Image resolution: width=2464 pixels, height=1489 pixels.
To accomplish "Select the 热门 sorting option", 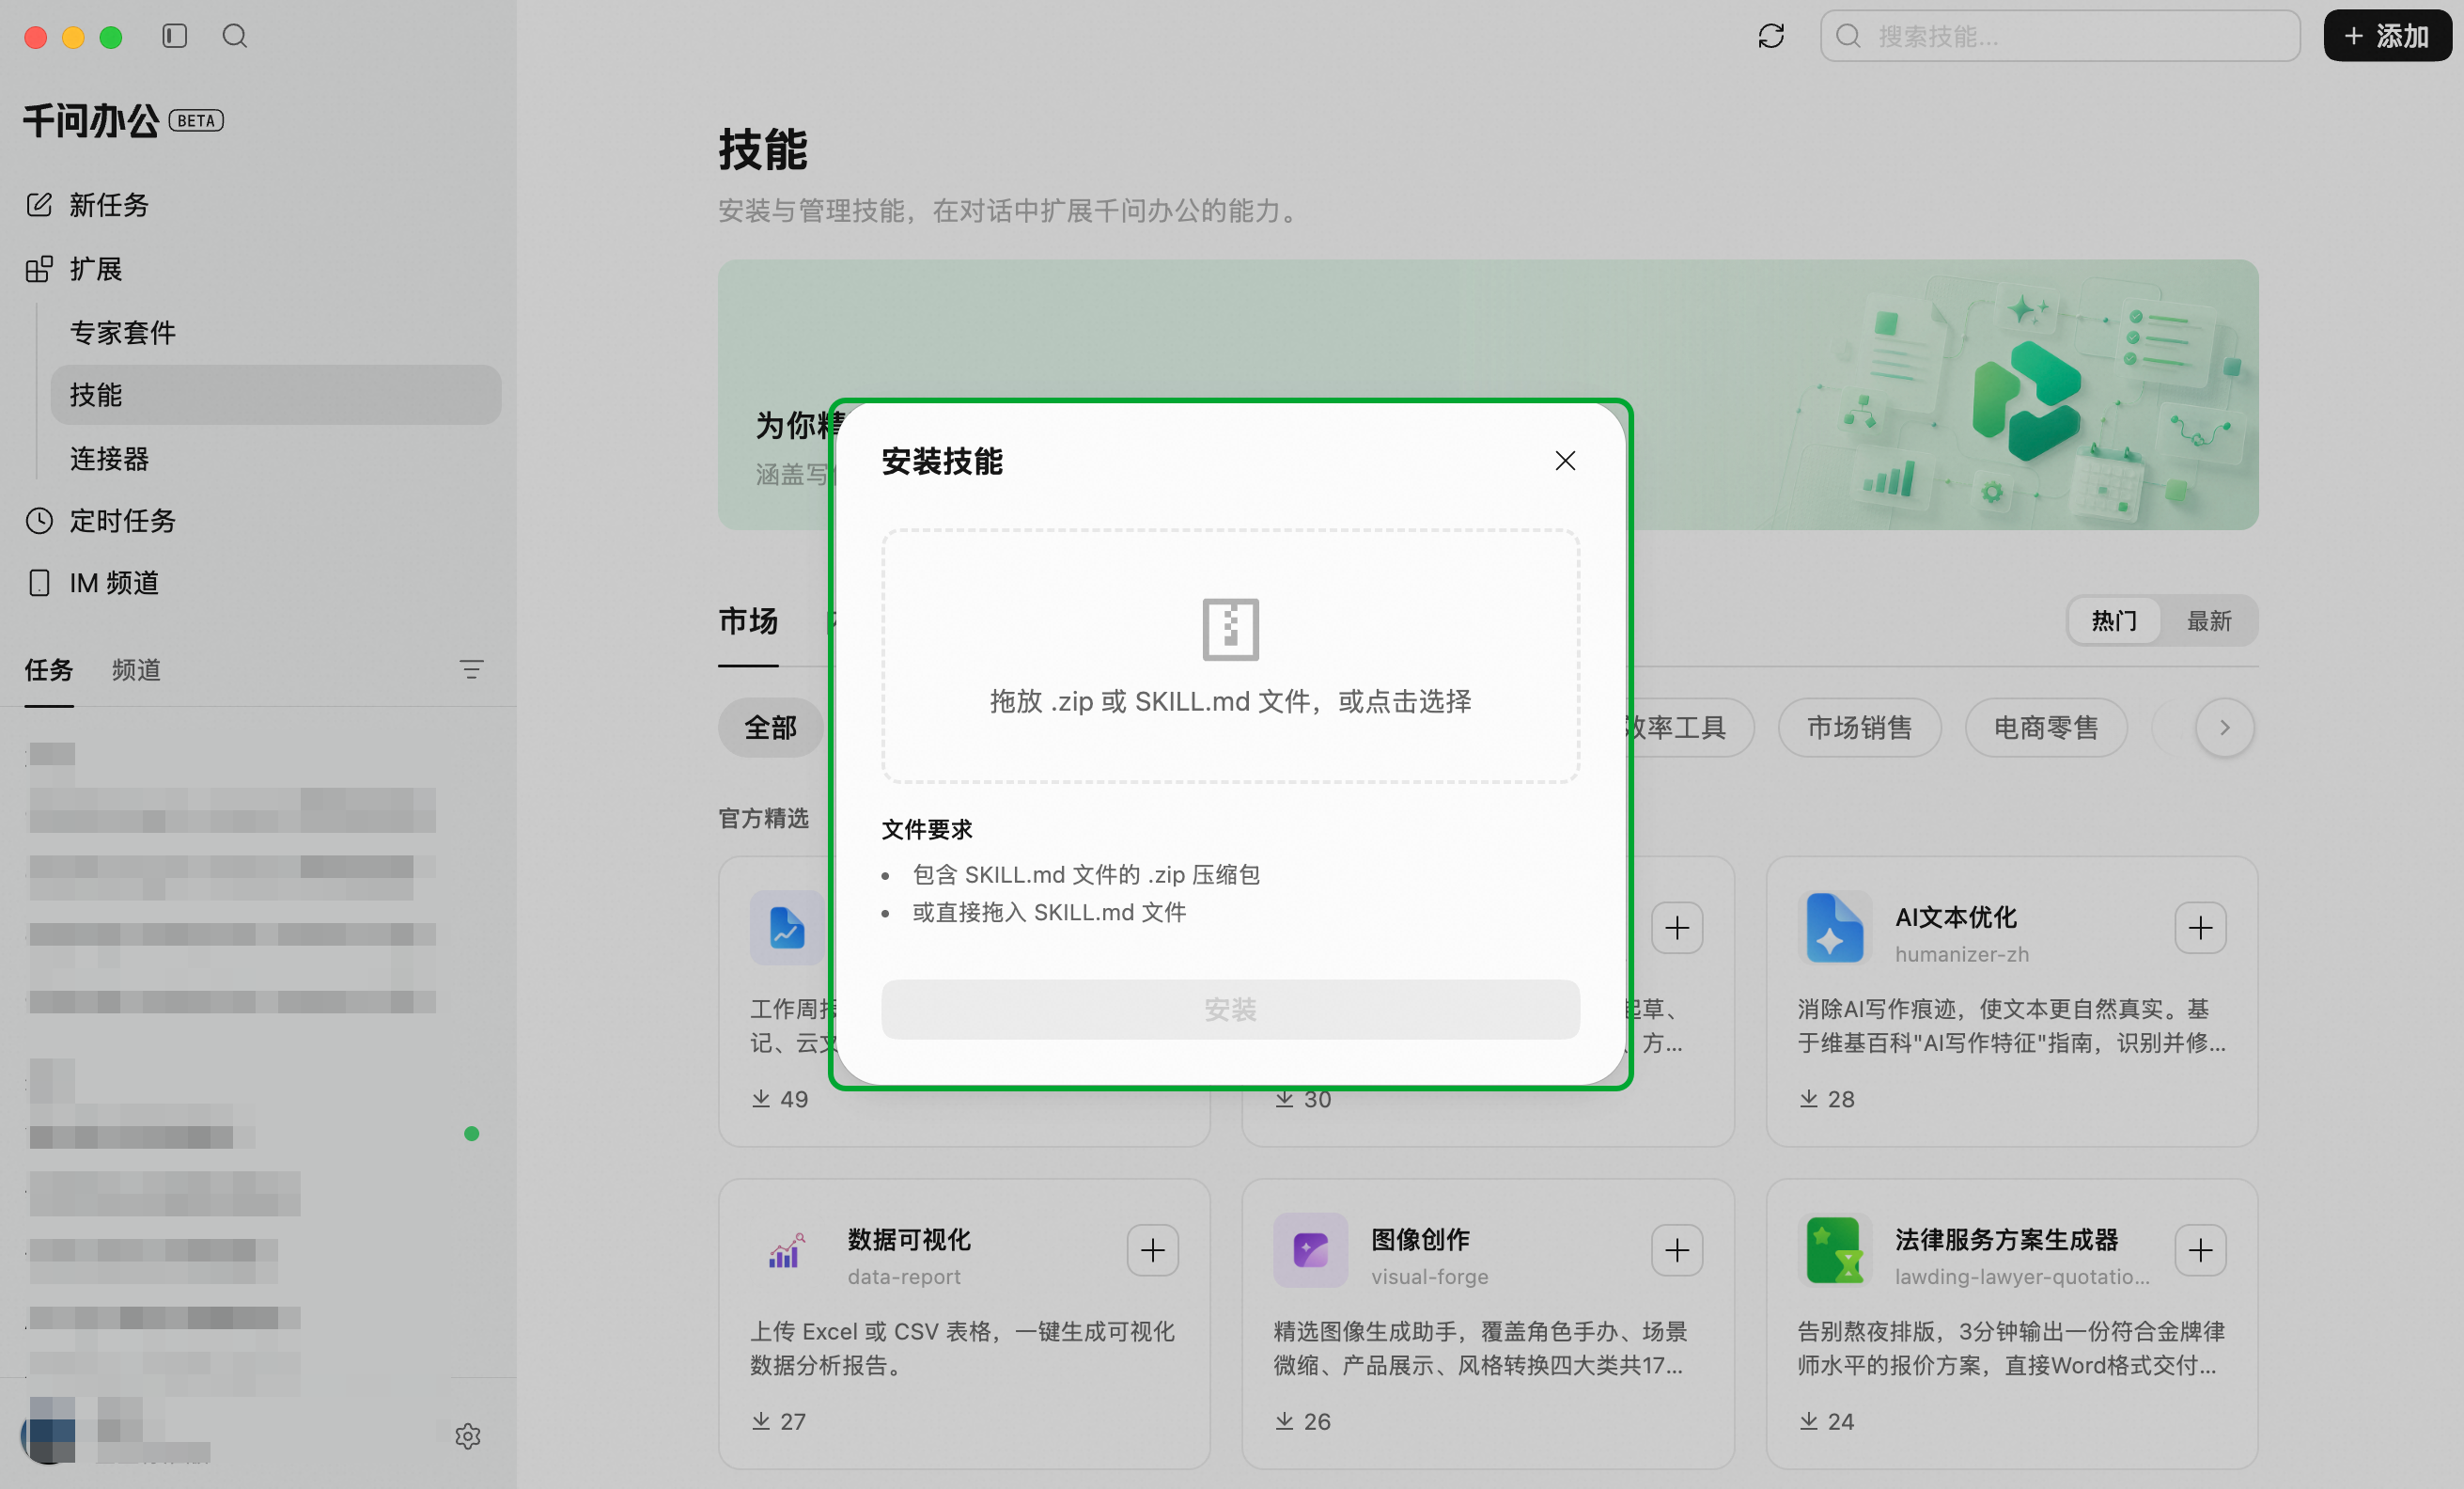I will [2114, 621].
